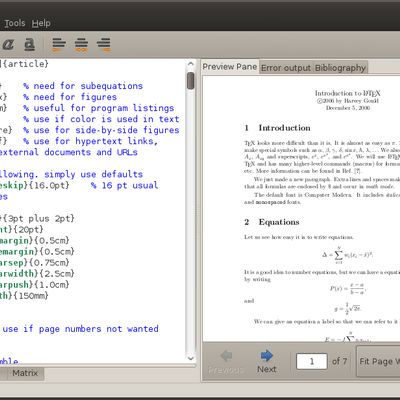Go to the Previous preview page

pos(226,361)
